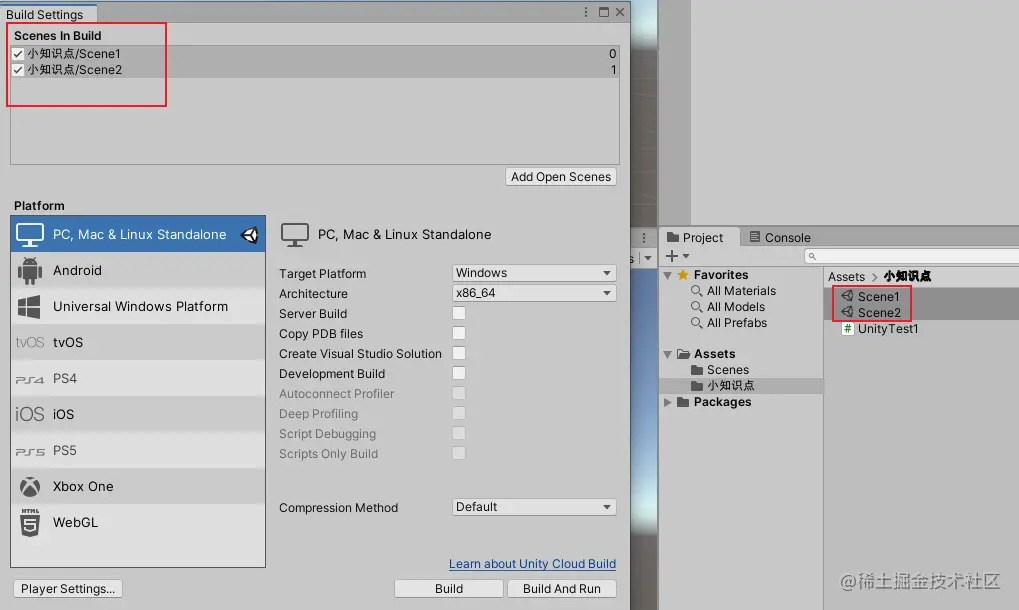Select 小知识点/Scene1 row in Scenes In Build
Screen dimensions: 1019x610
tap(315, 54)
